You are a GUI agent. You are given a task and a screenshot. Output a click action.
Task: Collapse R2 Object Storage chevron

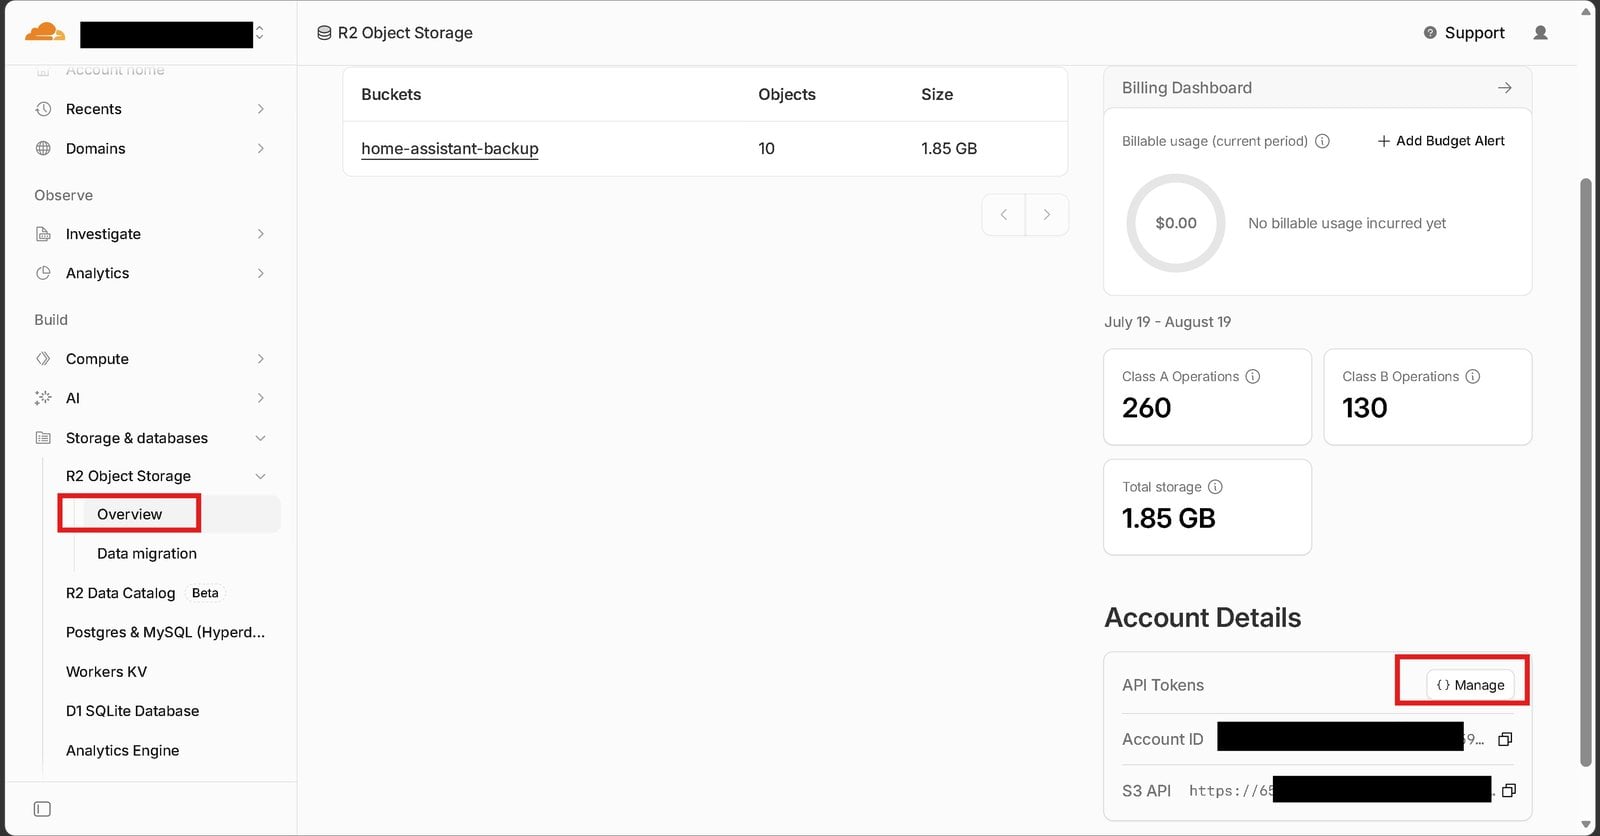[261, 476]
